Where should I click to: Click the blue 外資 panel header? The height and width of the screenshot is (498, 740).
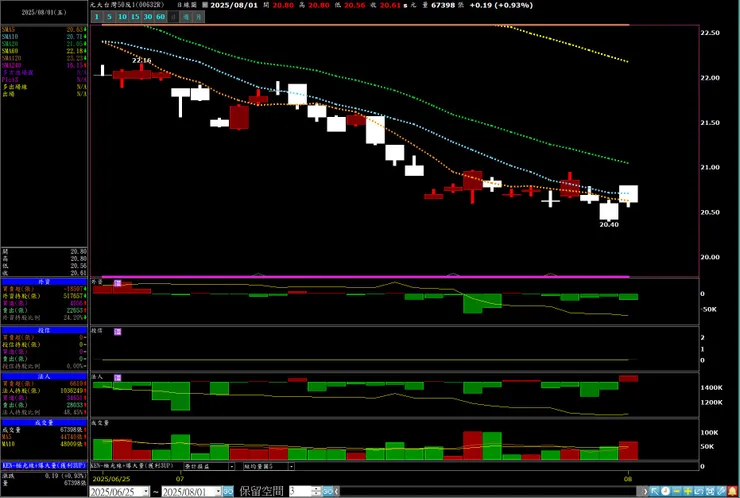[x=44, y=282]
